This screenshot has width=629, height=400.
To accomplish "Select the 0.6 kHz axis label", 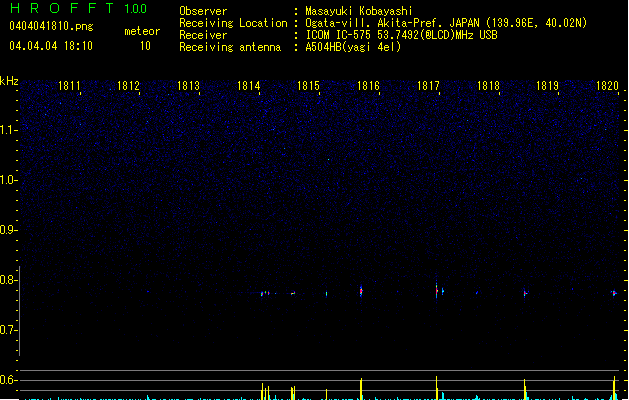I will point(8,380).
